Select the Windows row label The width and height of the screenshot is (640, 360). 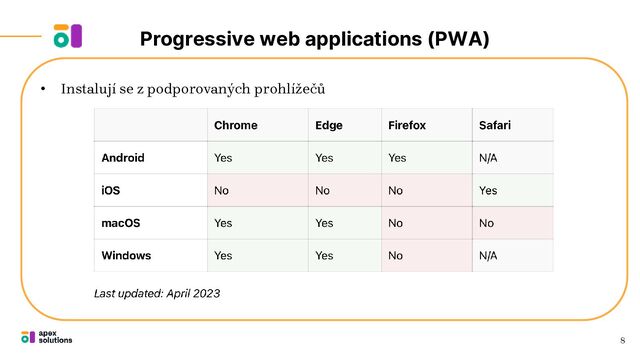coord(126,256)
